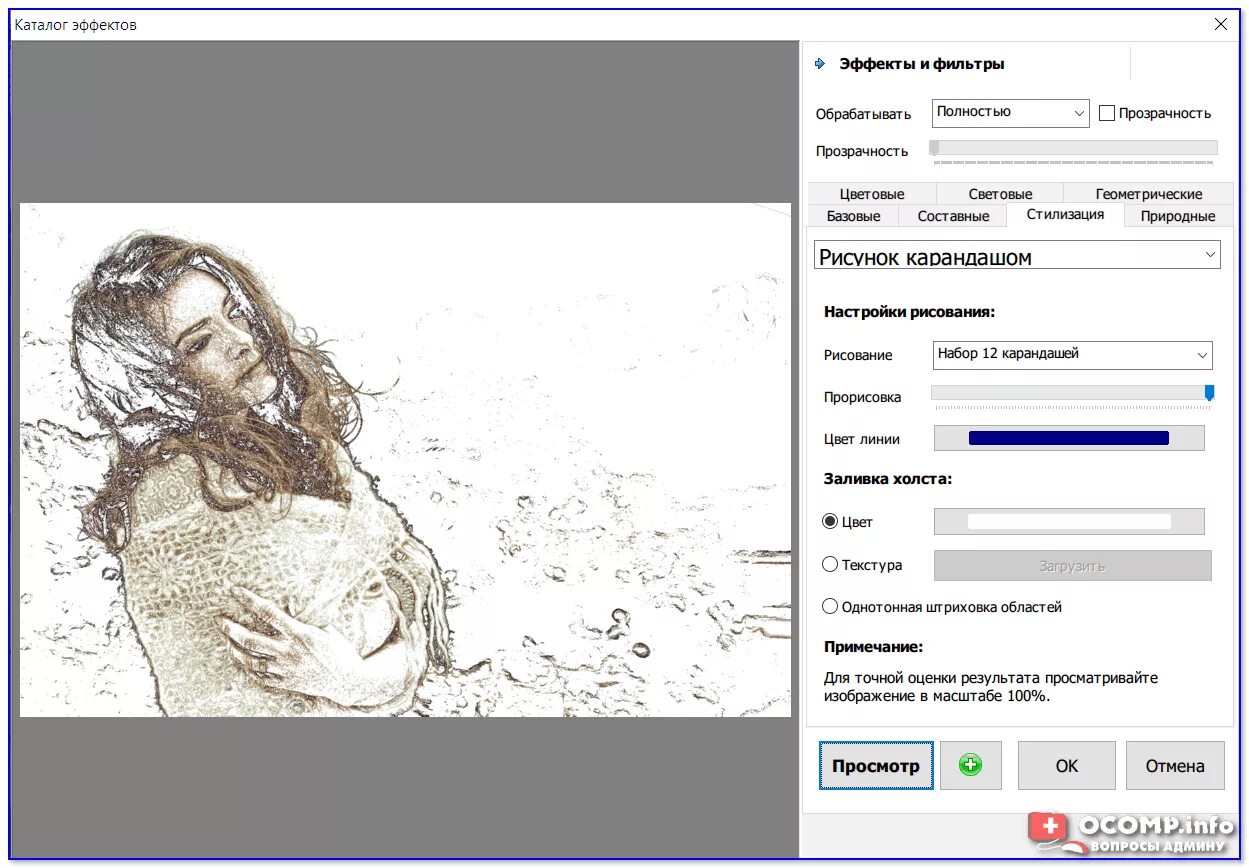Select the Текстура radio button
The image size is (1249, 868).
830,564
